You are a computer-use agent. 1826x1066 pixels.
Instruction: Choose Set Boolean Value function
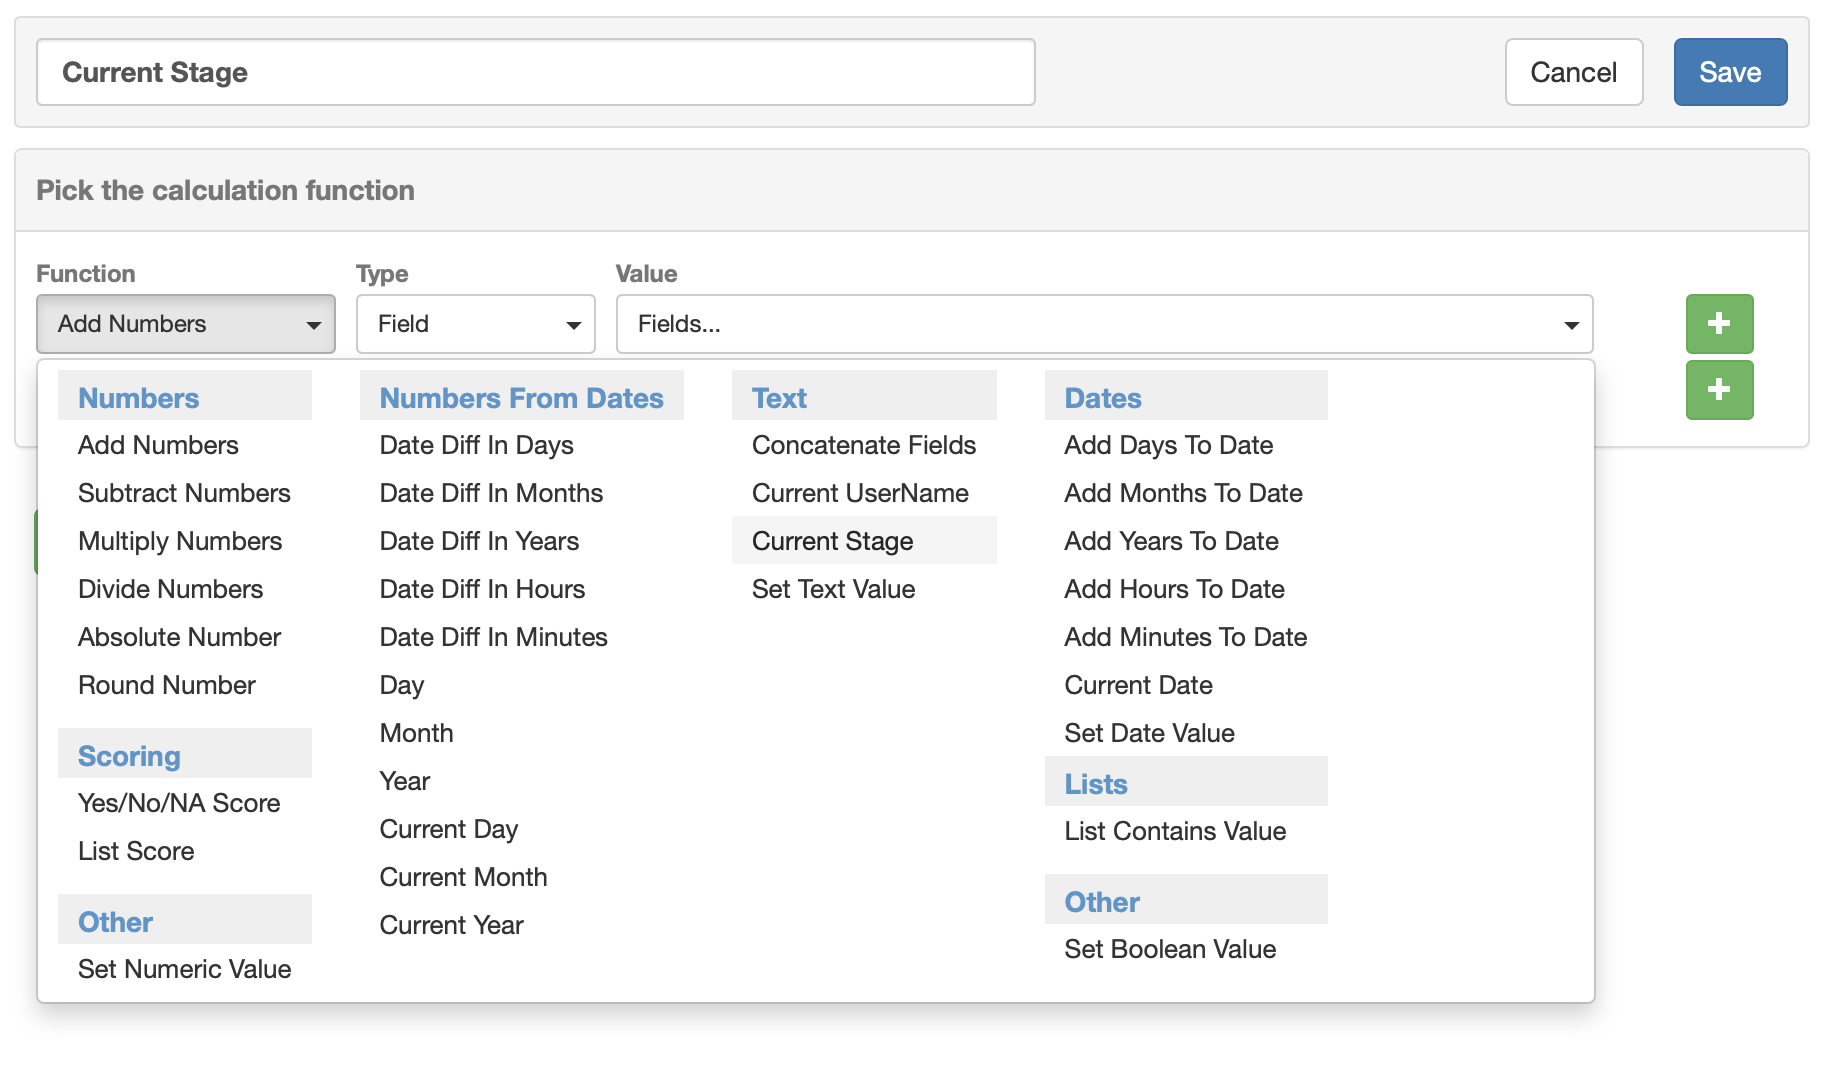[1170, 949]
